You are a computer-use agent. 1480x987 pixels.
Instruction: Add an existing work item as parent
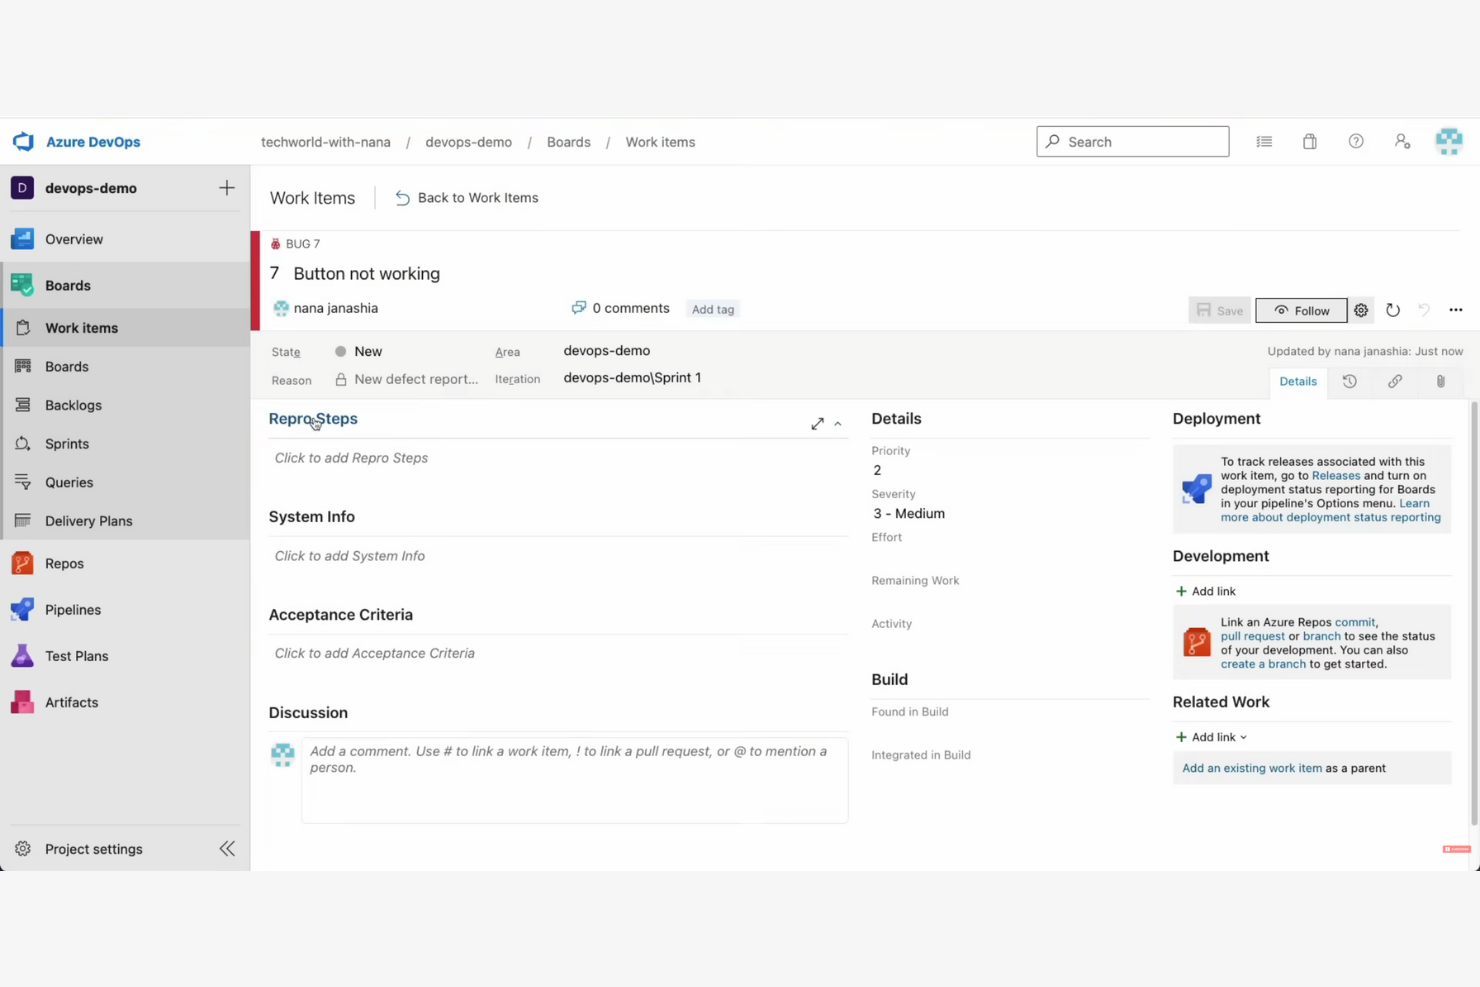1252,768
